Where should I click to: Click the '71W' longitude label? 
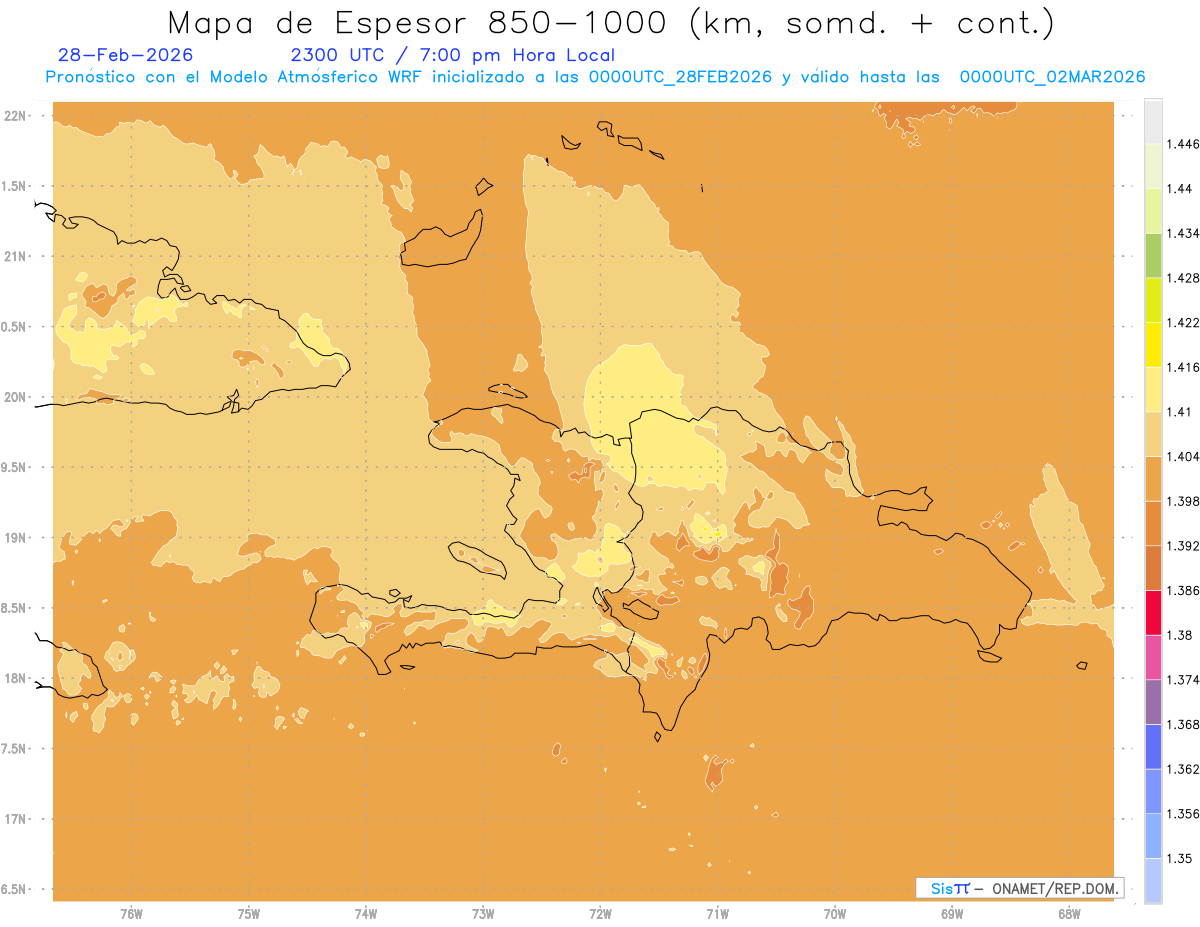pyautogui.click(x=717, y=914)
